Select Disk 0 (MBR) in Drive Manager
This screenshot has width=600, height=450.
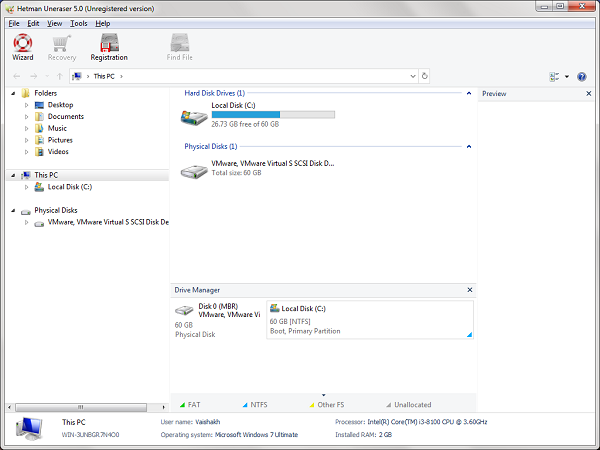click(x=218, y=320)
